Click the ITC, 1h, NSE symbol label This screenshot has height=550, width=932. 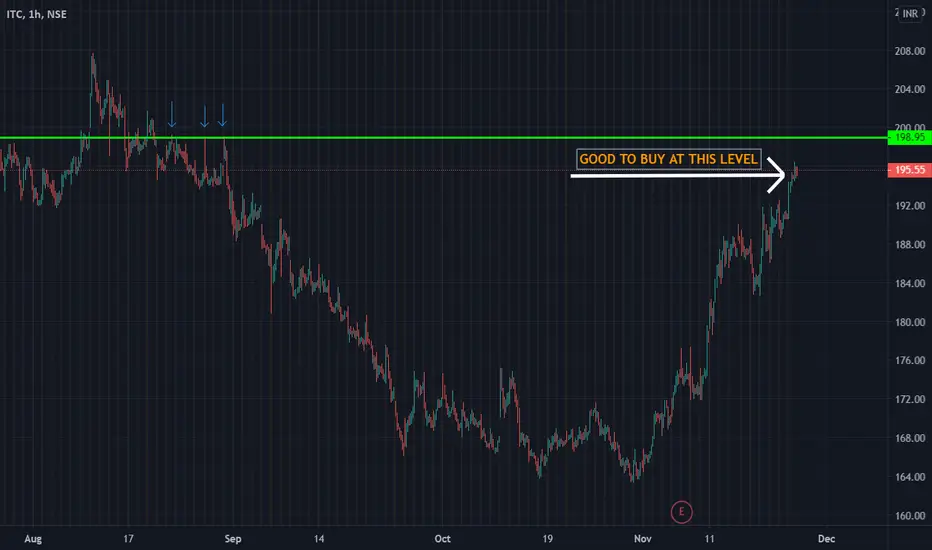pyautogui.click(x=37, y=14)
